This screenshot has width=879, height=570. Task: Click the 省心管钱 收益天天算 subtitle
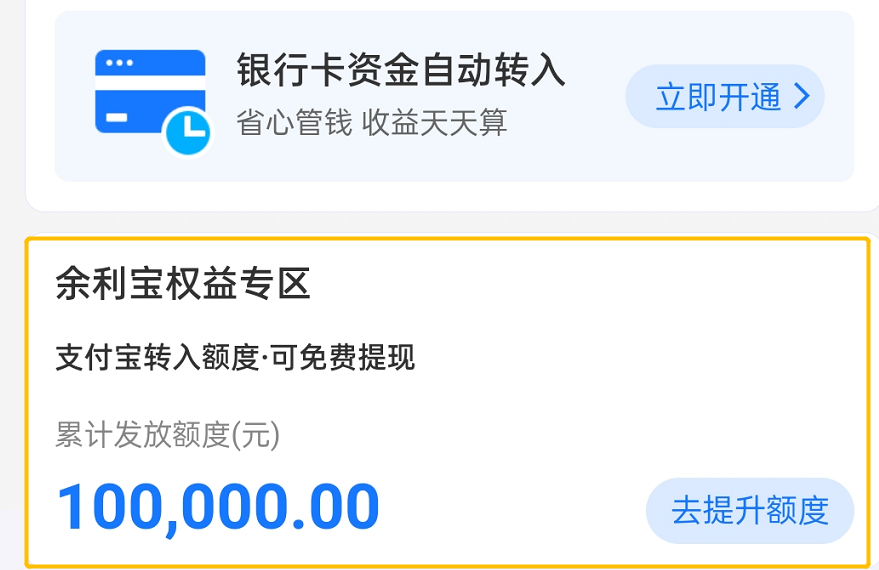tap(372, 123)
